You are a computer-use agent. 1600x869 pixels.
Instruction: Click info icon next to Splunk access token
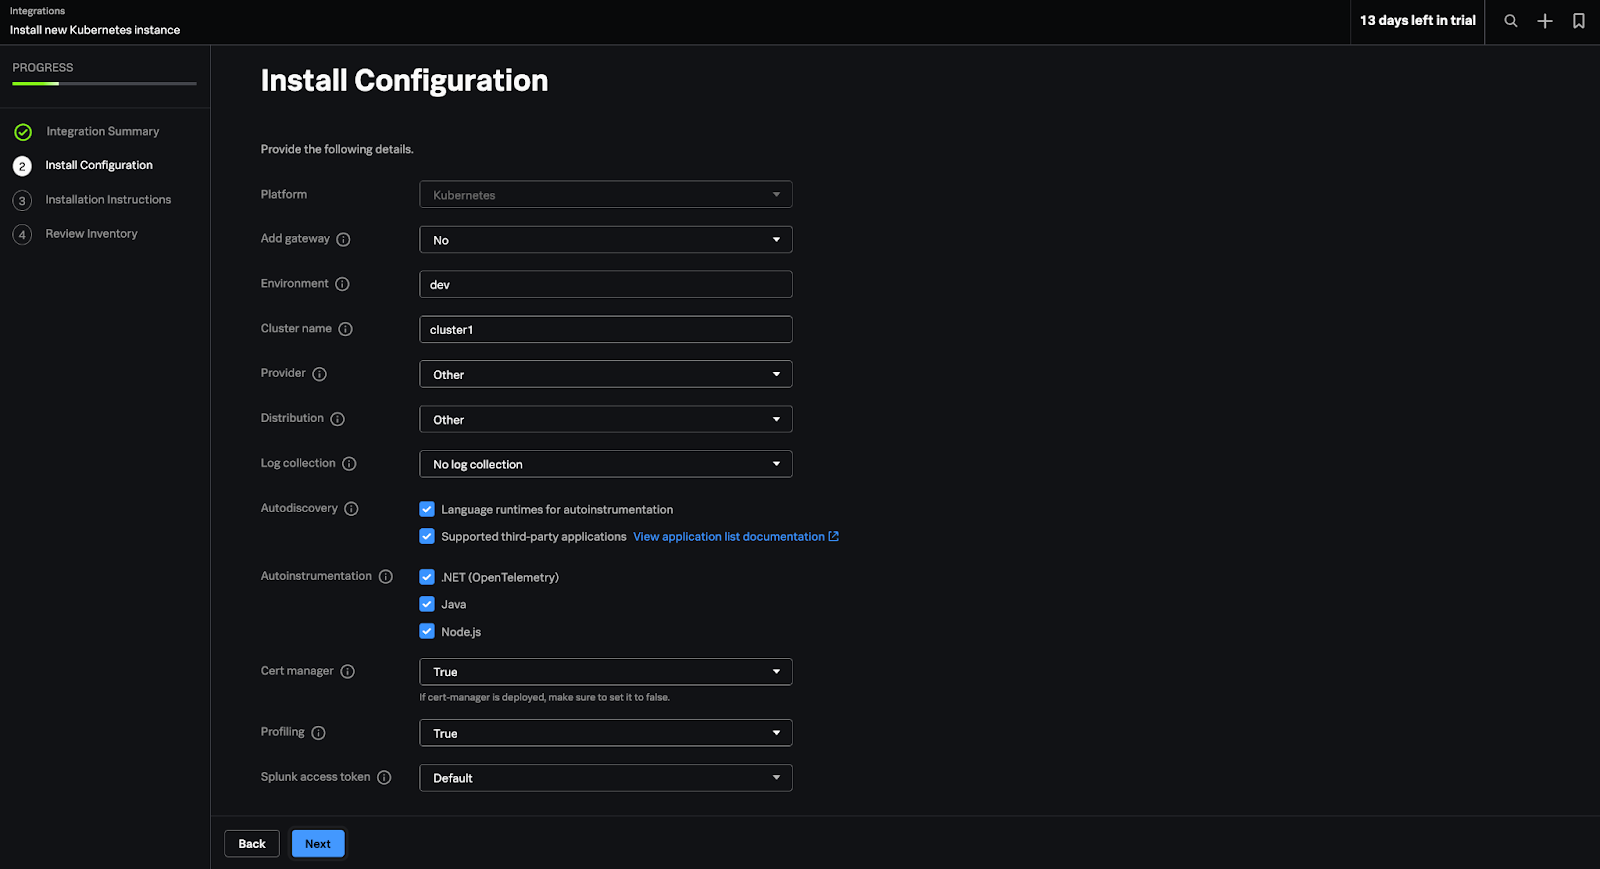pyautogui.click(x=384, y=778)
